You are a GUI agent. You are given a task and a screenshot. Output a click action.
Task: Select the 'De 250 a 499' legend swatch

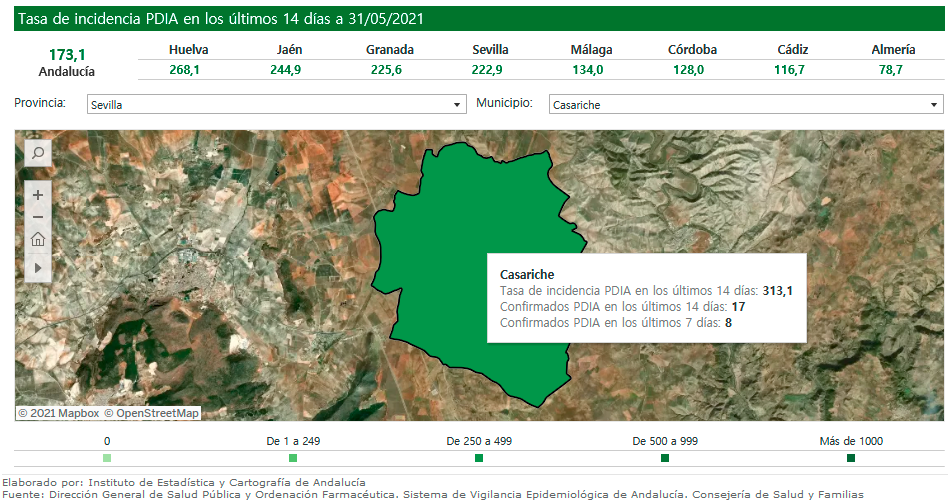479,458
